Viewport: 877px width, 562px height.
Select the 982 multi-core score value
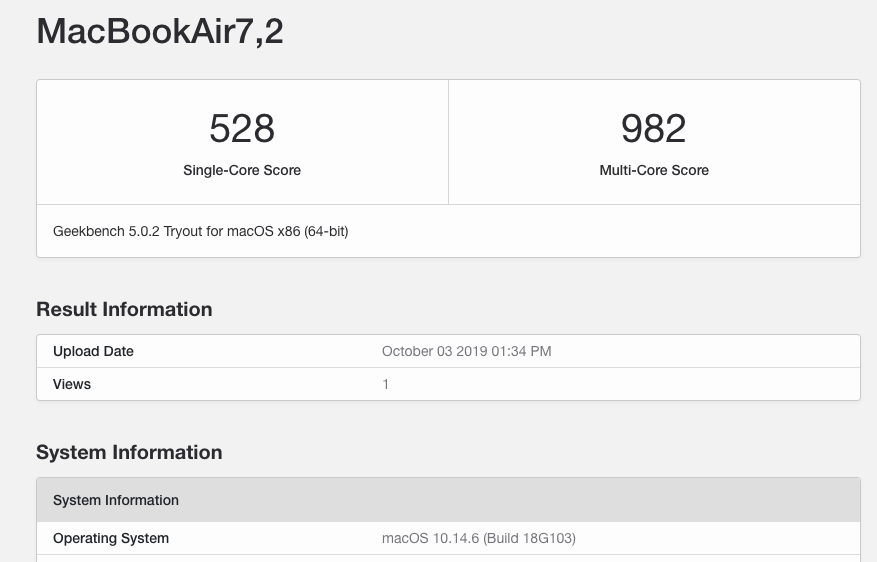pyautogui.click(x=654, y=129)
